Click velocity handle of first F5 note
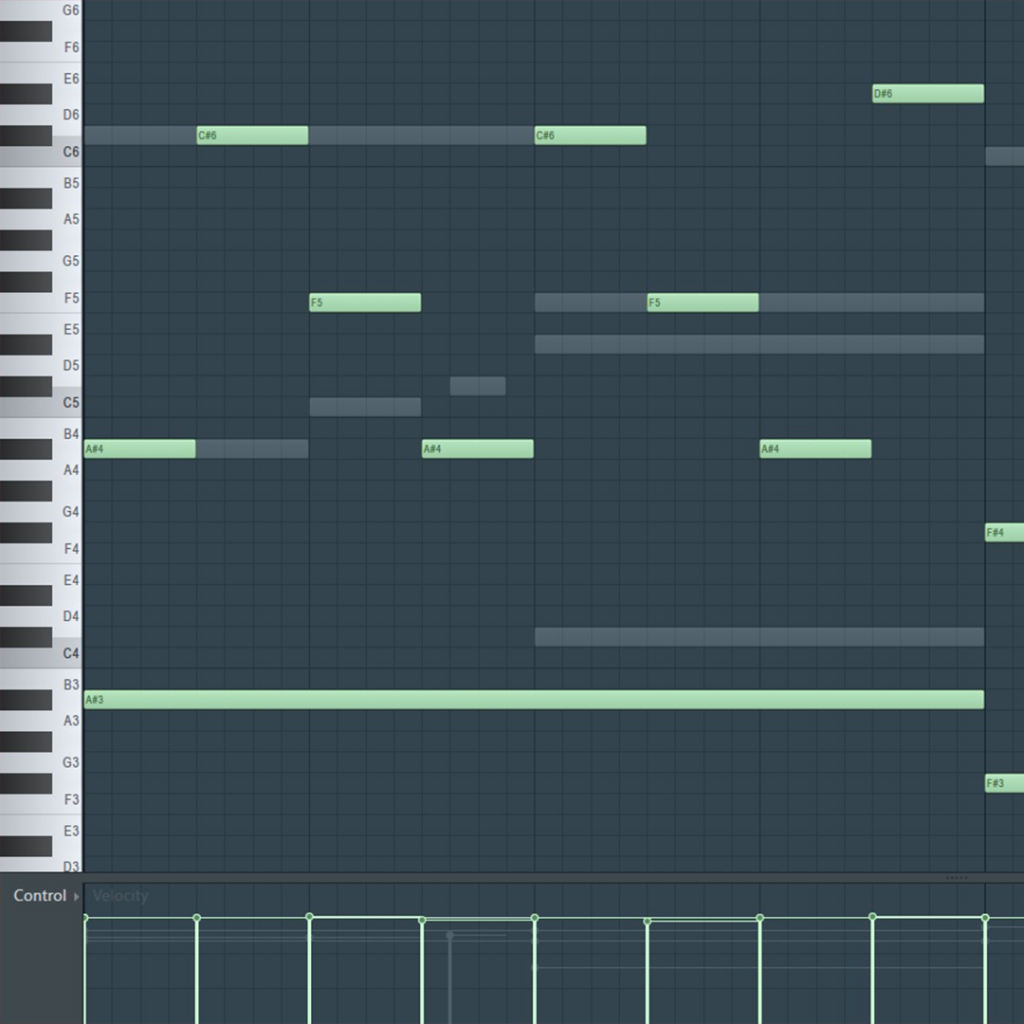The width and height of the screenshot is (1024, 1024). coord(310,916)
